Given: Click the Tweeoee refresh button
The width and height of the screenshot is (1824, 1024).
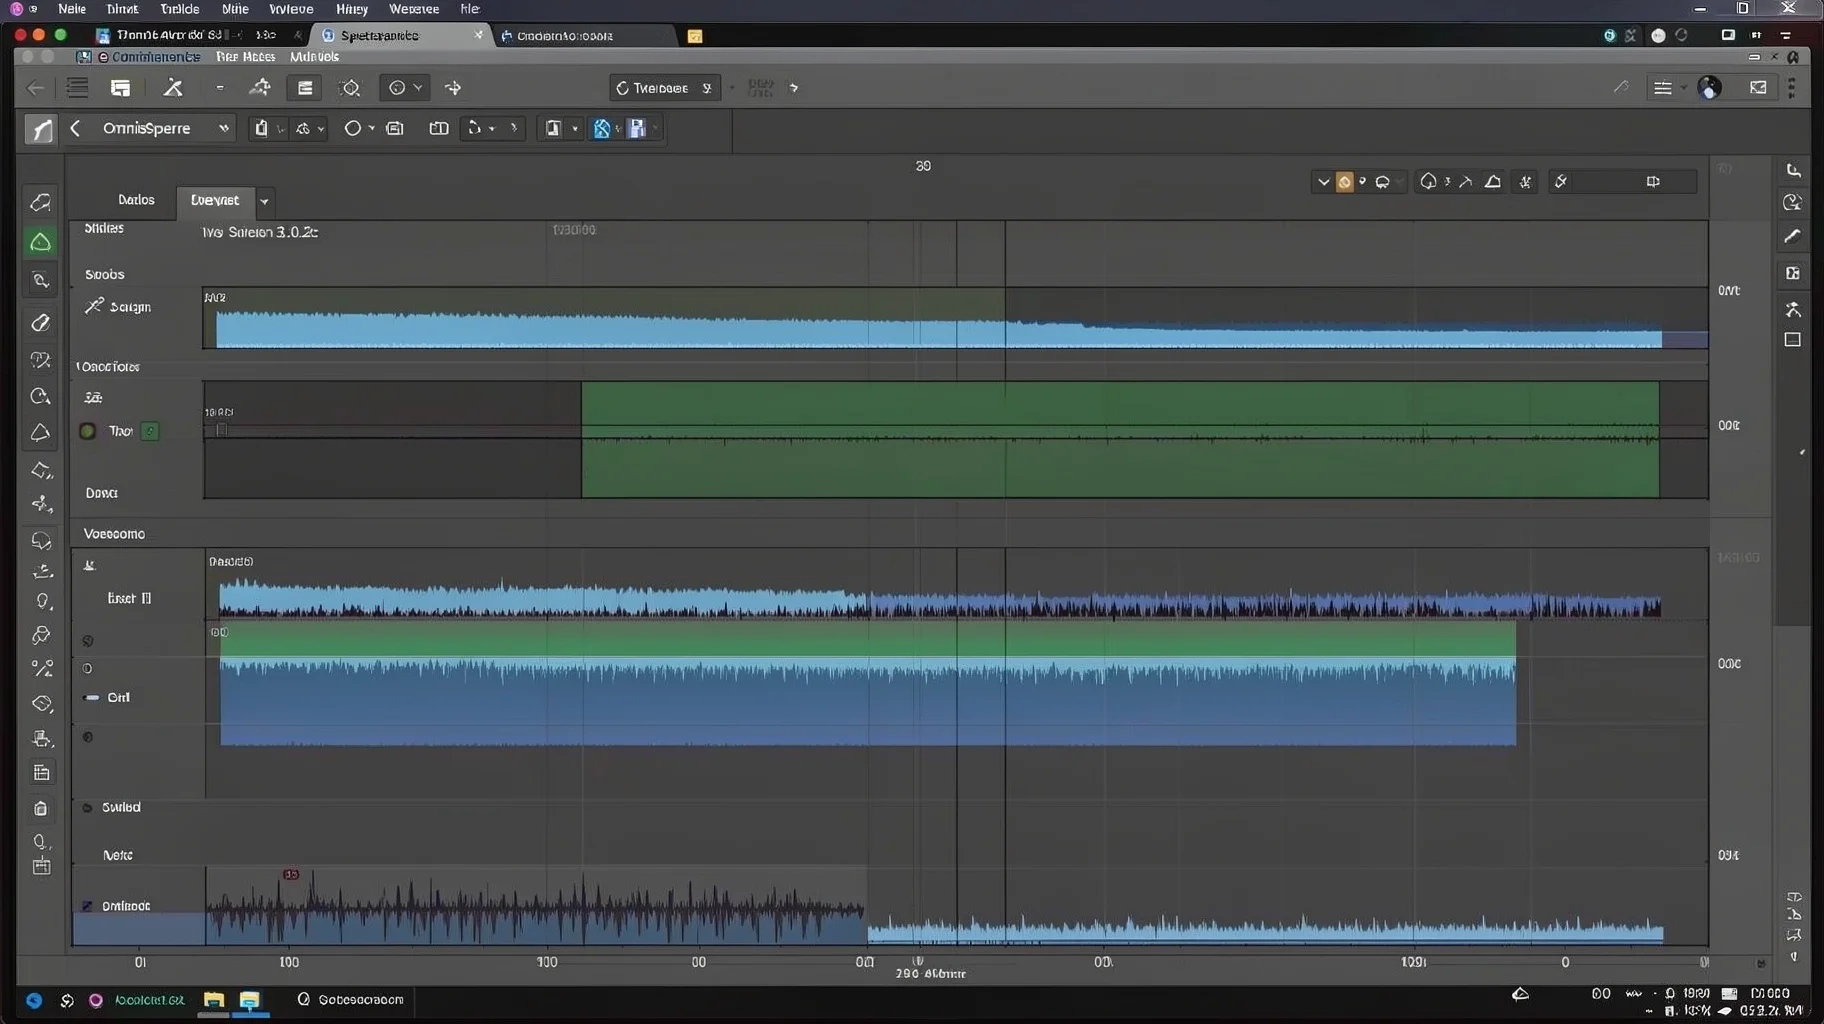Looking at the screenshot, I should 664,88.
